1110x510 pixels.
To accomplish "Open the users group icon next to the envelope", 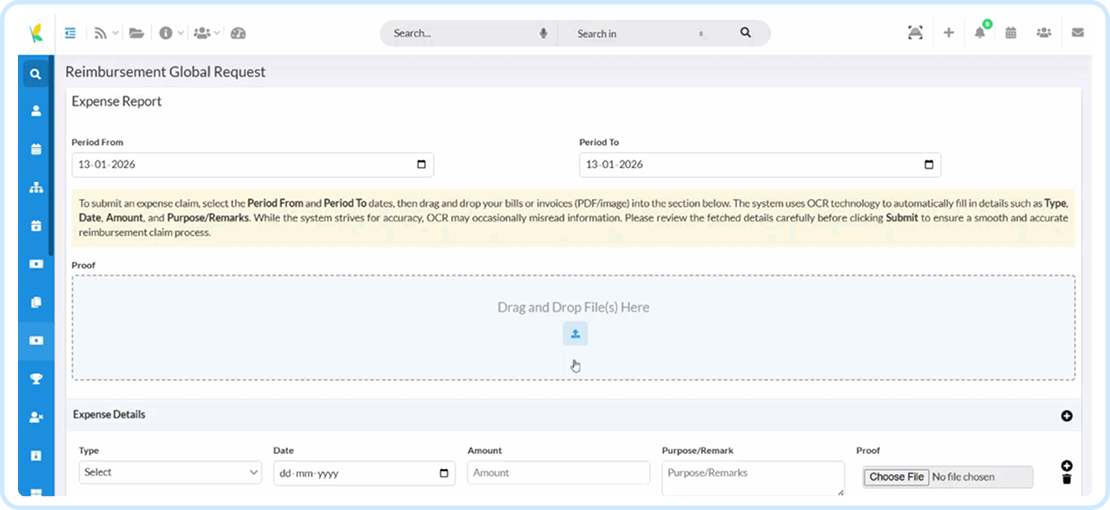I will [1043, 33].
